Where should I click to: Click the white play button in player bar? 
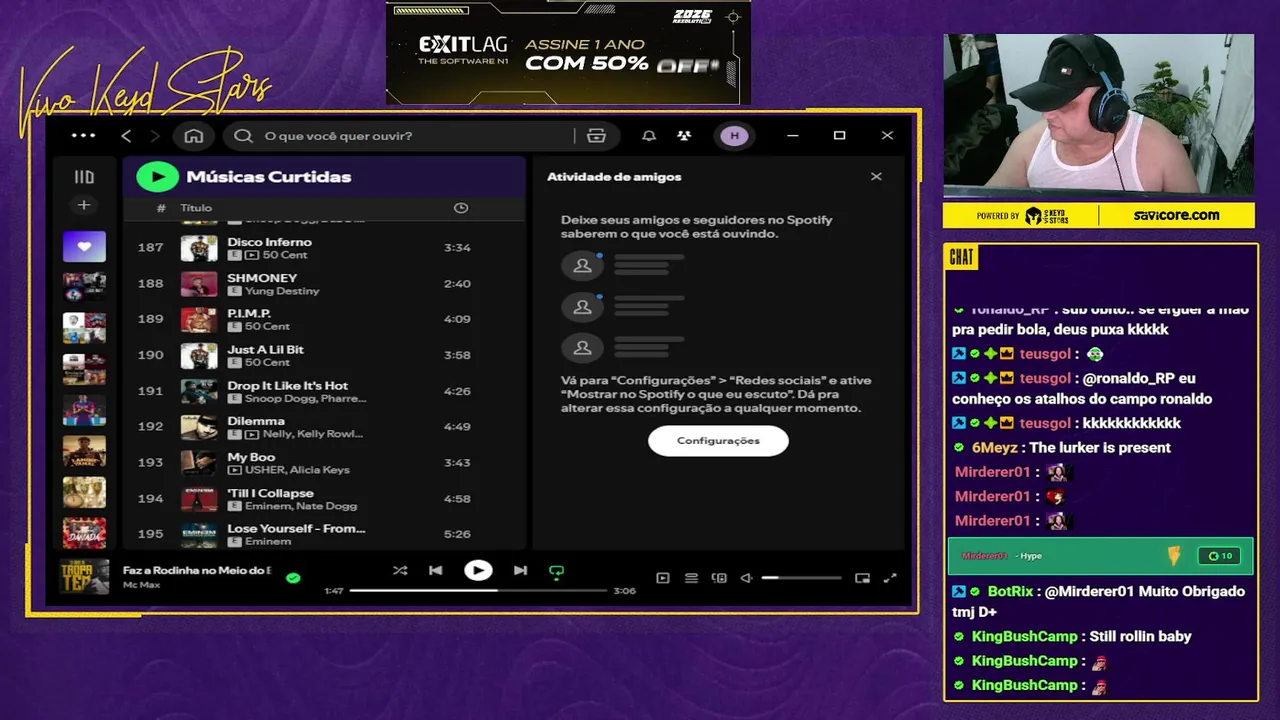click(x=478, y=571)
